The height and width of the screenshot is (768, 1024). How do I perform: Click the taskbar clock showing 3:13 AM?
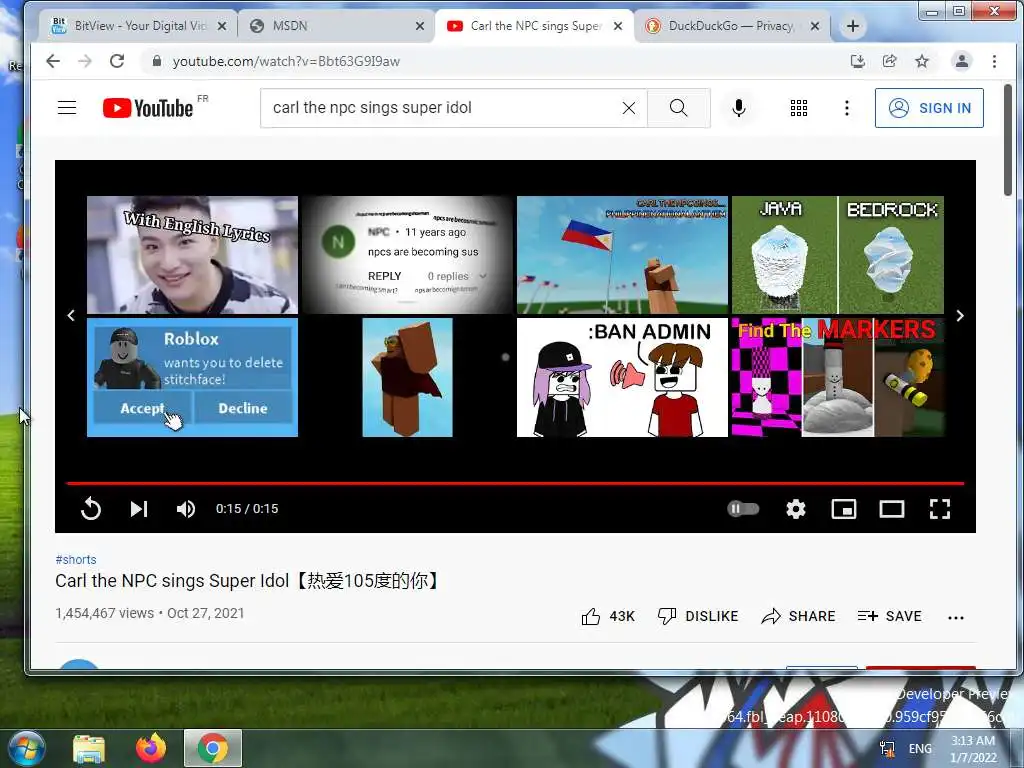(973, 749)
